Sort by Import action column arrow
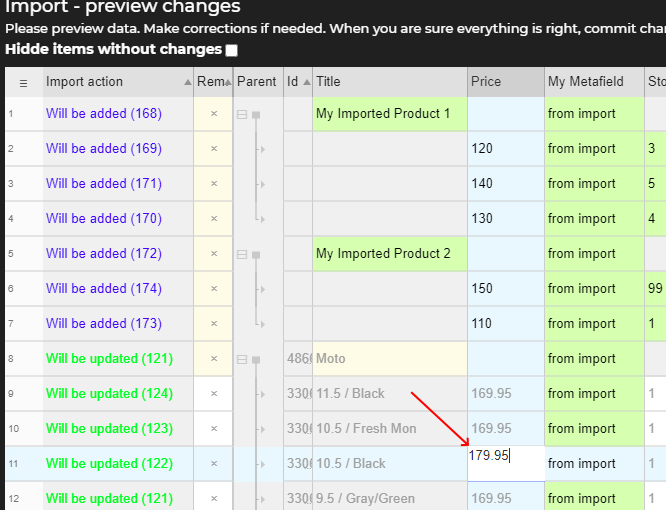The image size is (666, 510). click(x=187, y=82)
